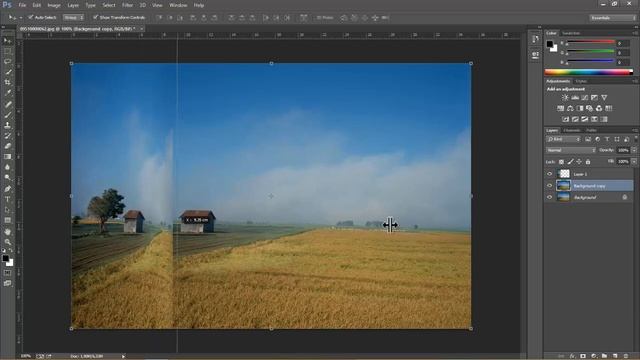Click the Add layer style fx button
The width and height of the screenshot is (640, 360).
(x=572, y=356)
